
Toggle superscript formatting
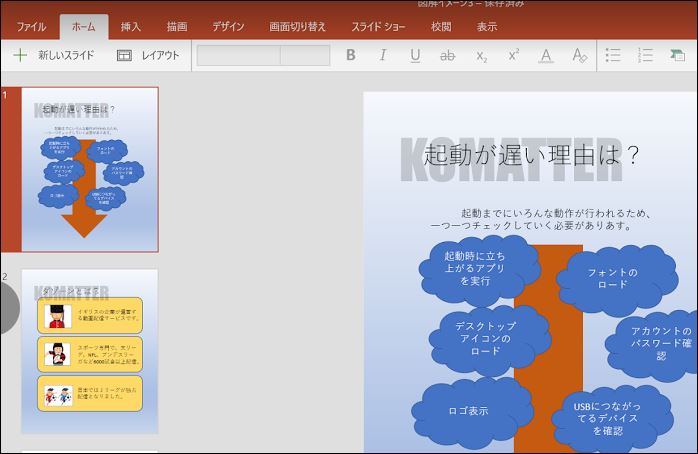tap(514, 54)
